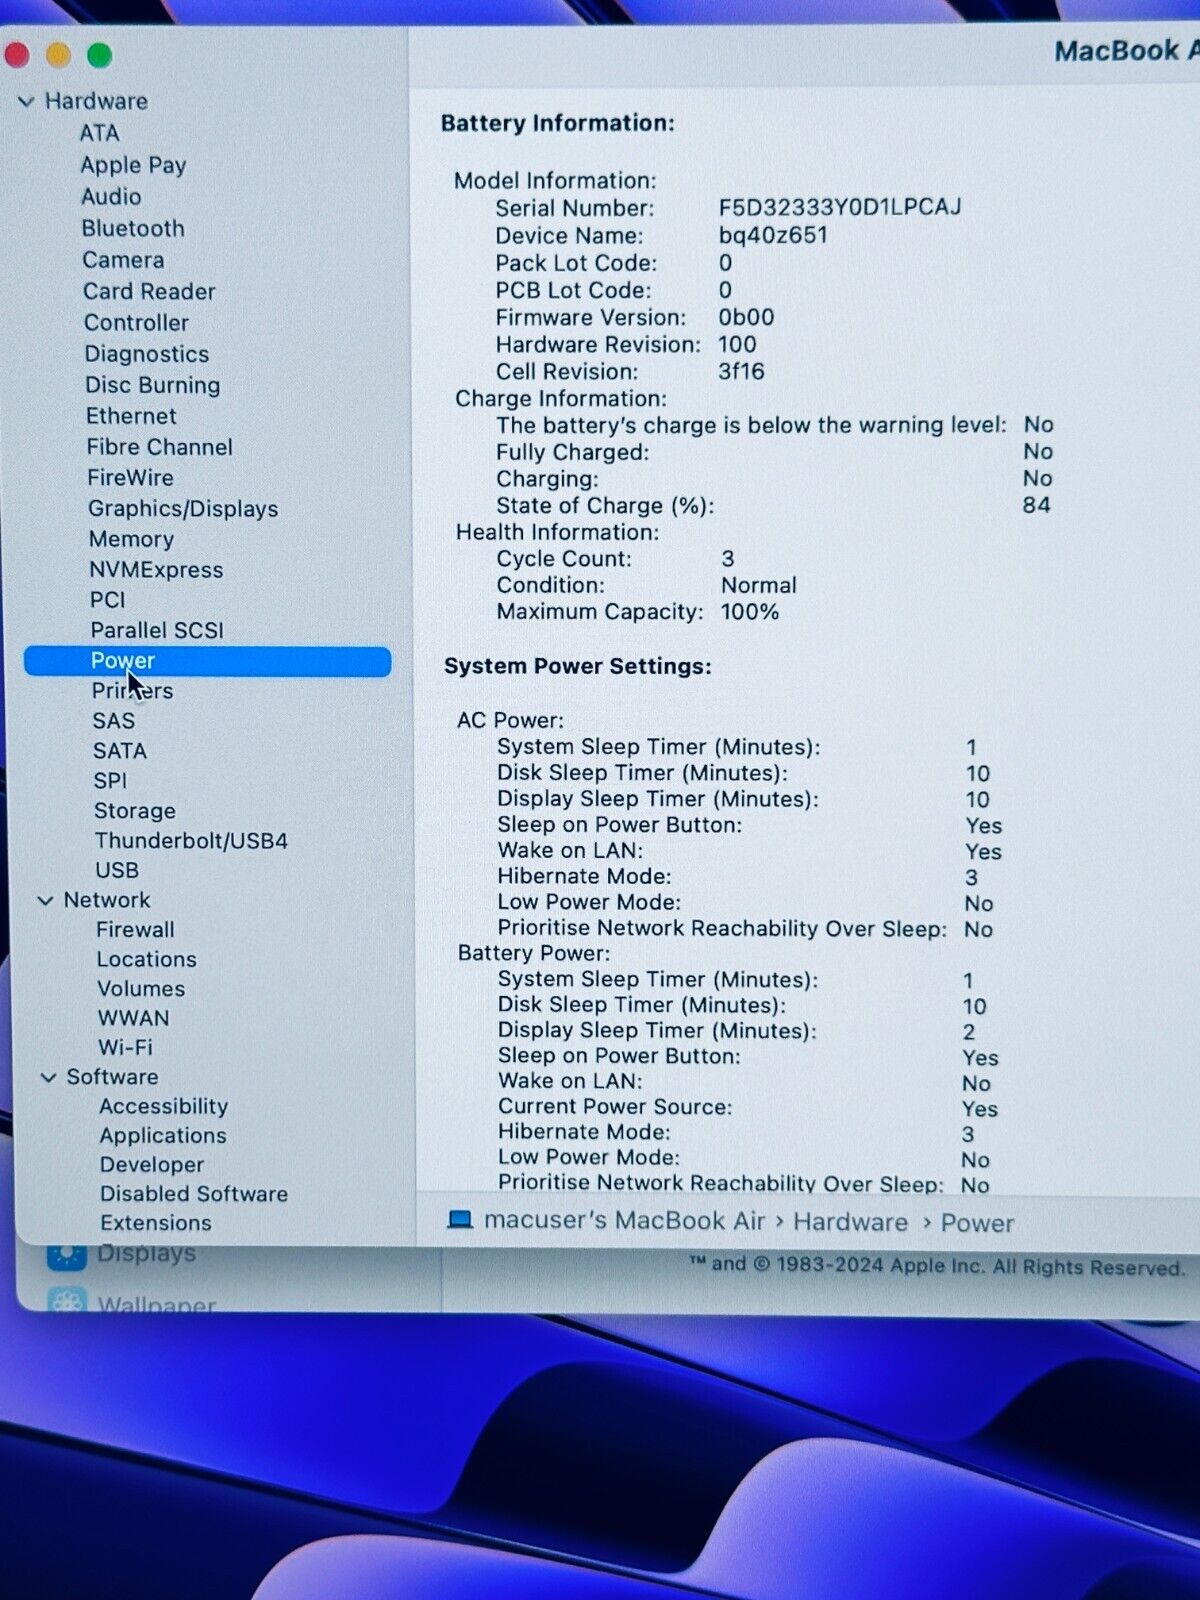The width and height of the screenshot is (1200, 1600).
Task: Select the highlighted Power entry
Action: pos(207,661)
